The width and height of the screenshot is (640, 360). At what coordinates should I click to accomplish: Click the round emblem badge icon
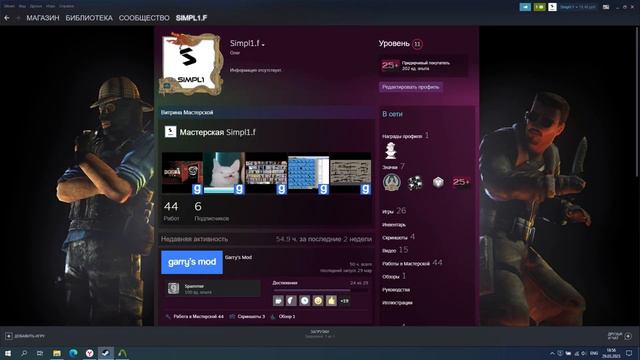coord(392,182)
